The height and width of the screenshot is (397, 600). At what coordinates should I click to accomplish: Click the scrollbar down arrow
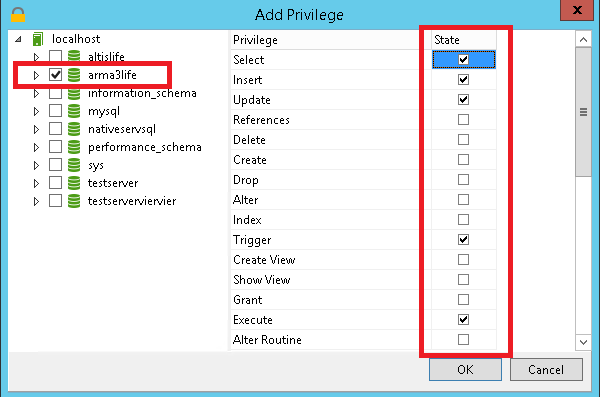[x=583, y=342]
